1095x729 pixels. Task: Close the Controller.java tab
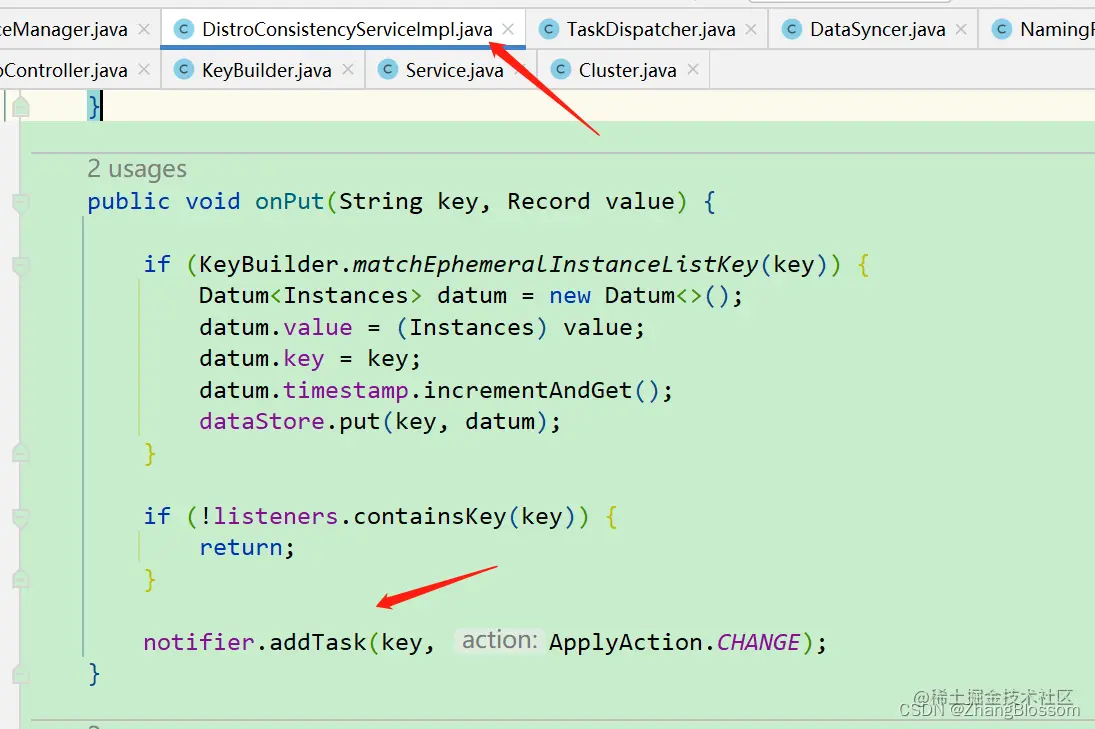[x=144, y=70]
